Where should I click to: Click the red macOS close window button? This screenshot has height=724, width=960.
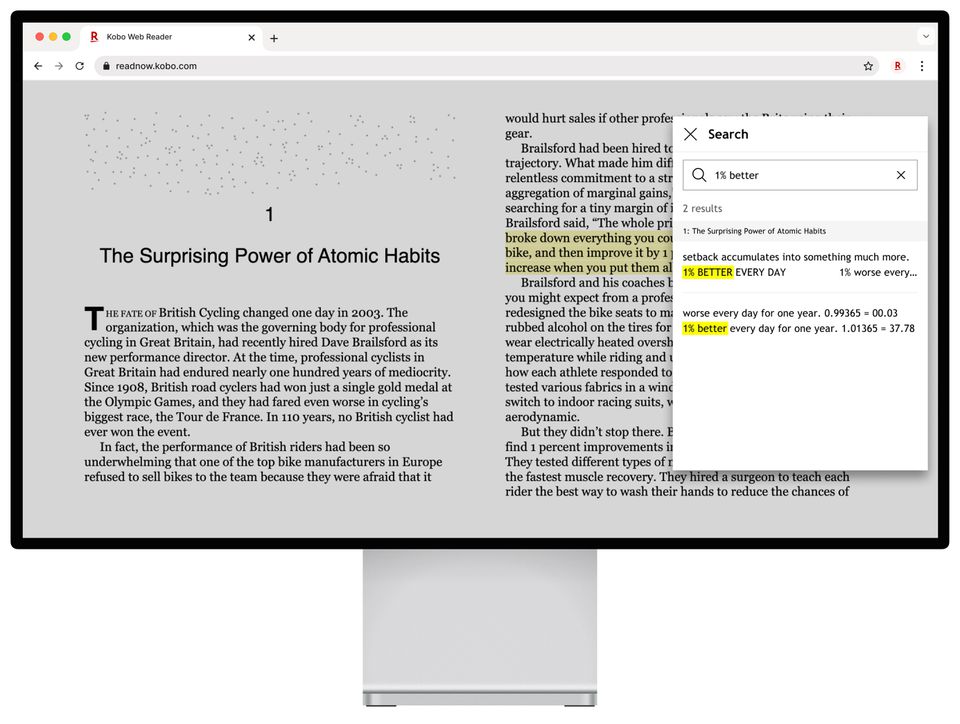pyautogui.click(x=40, y=37)
